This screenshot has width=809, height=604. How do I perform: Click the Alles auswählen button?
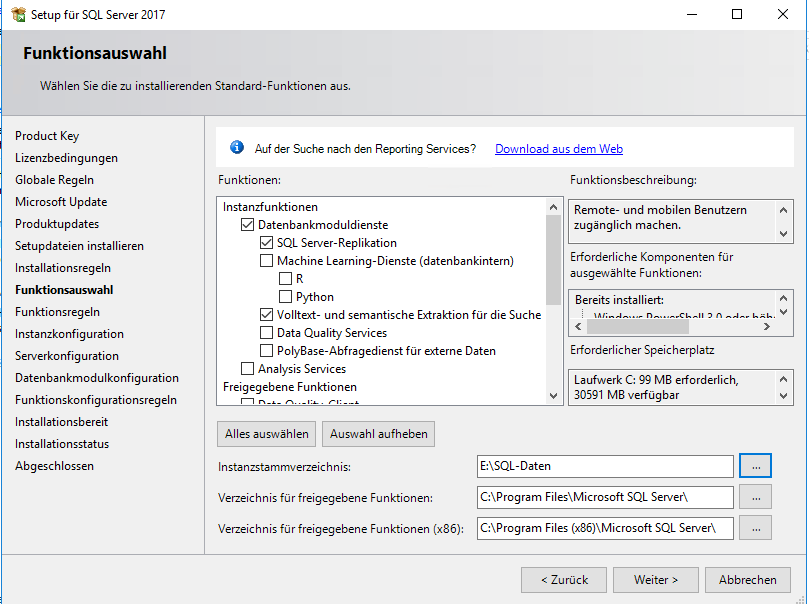pos(267,434)
